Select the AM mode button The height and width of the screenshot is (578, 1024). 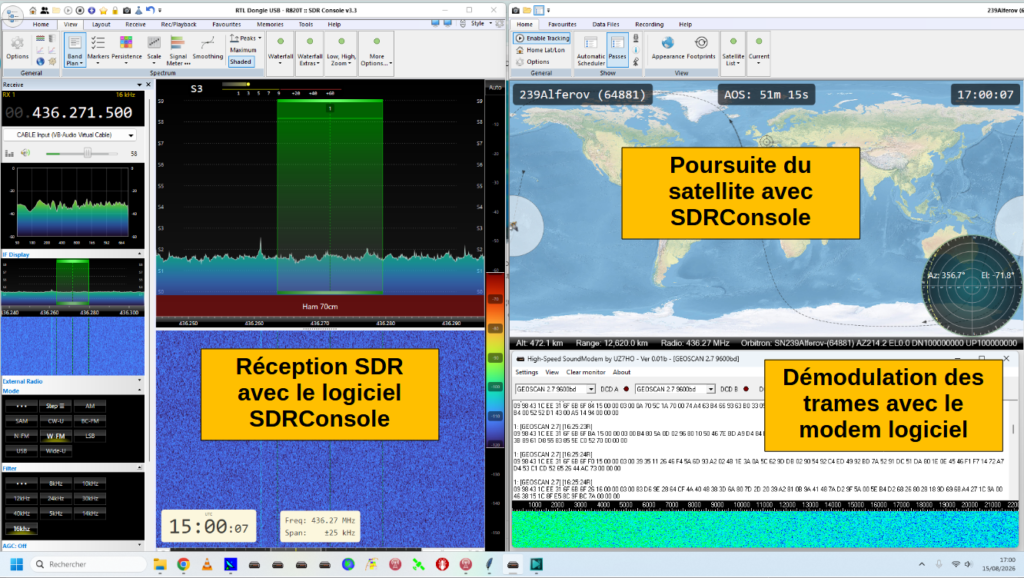pyautogui.click(x=90, y=406)
